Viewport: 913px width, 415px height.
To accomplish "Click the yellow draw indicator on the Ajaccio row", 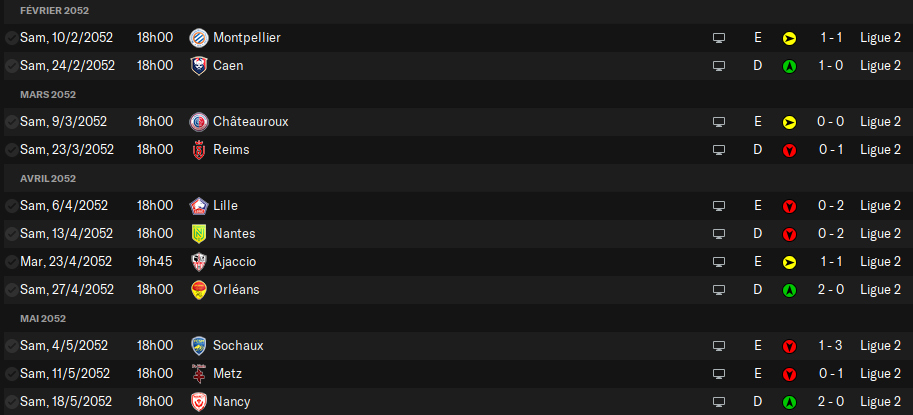I will (789, 262).
